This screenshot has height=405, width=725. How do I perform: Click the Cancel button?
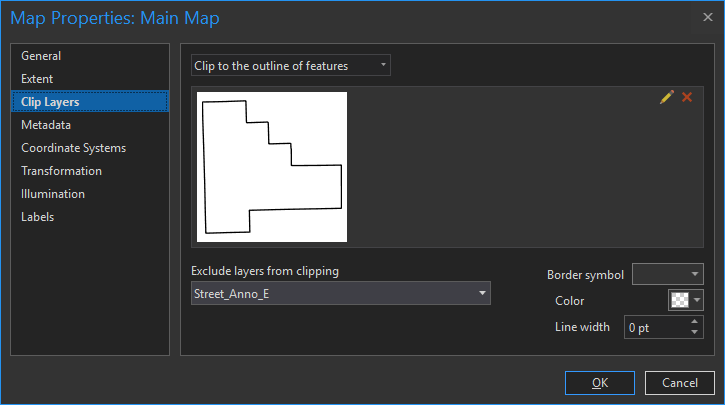coord(680,382)
